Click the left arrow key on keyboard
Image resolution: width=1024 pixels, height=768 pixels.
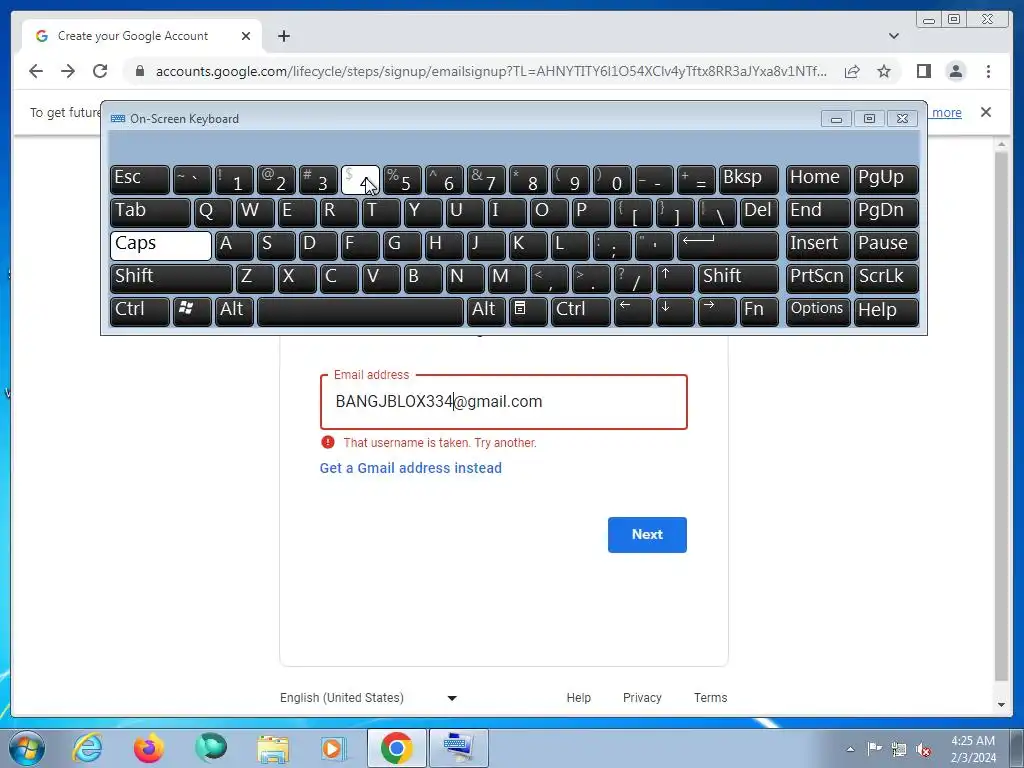(x=633, y=311)
